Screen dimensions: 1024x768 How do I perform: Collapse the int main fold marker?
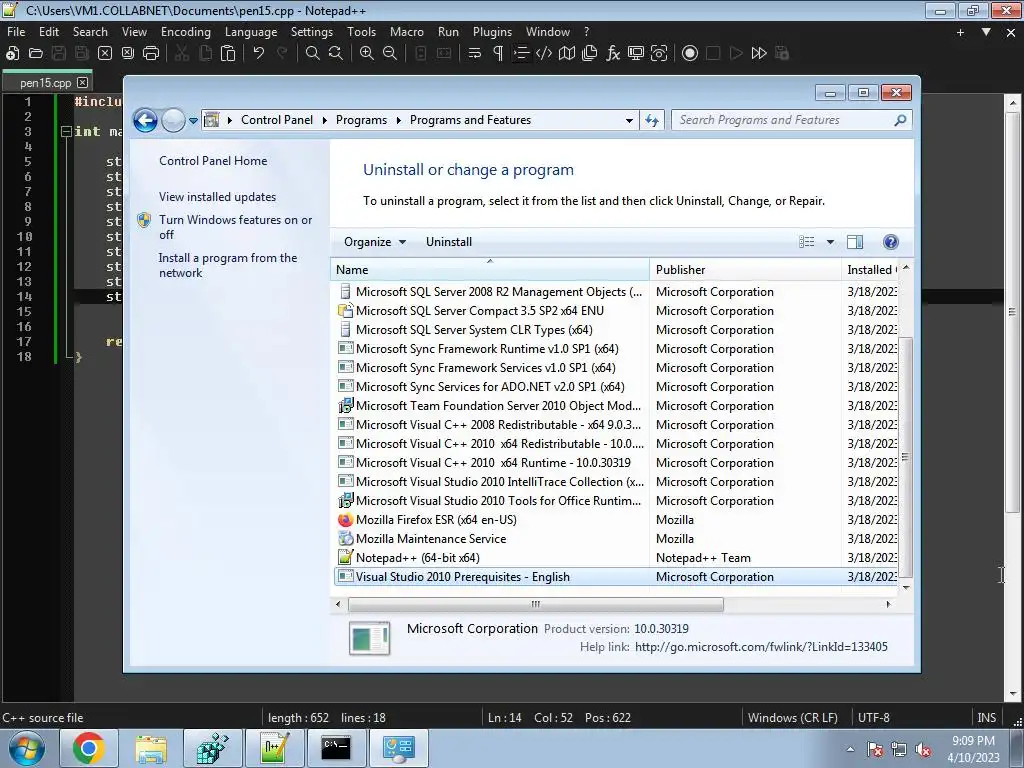65,131
